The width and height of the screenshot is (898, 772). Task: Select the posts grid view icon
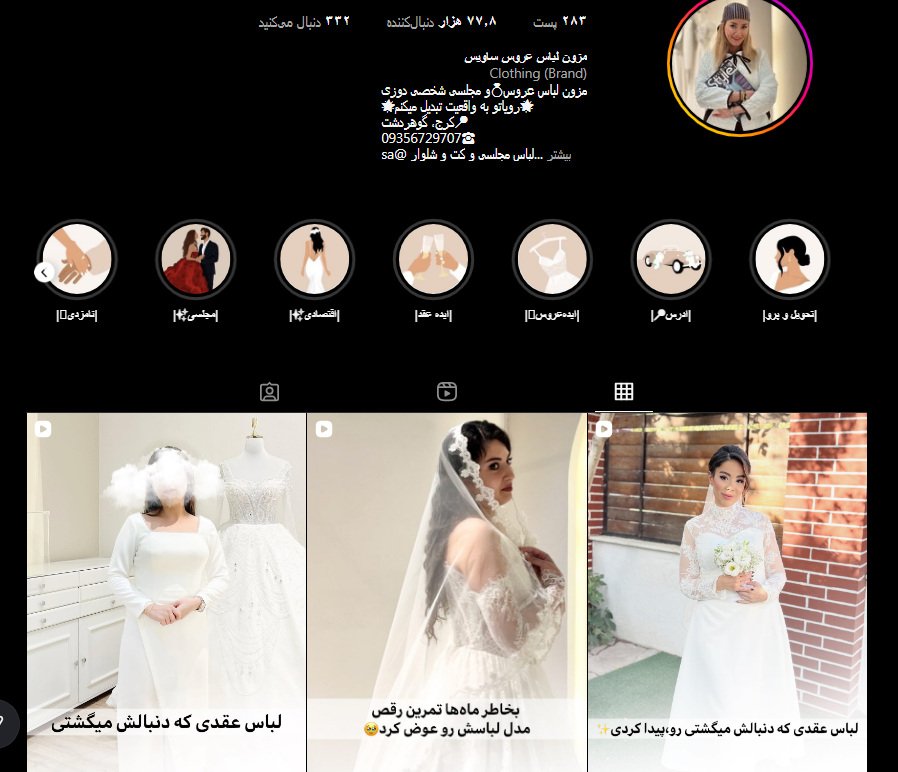[624, 391]
